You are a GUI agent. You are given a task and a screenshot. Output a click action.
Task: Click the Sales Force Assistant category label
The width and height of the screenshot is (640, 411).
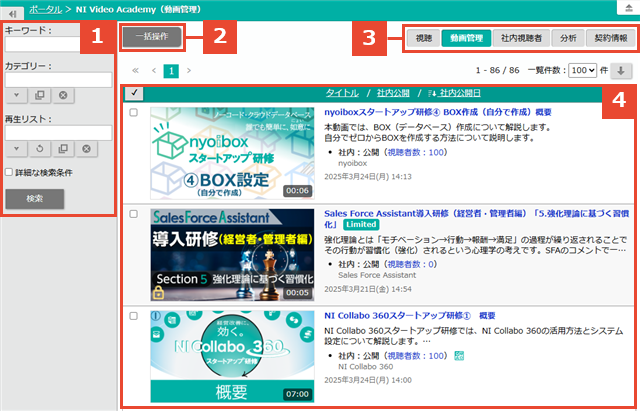coord(377,275)
